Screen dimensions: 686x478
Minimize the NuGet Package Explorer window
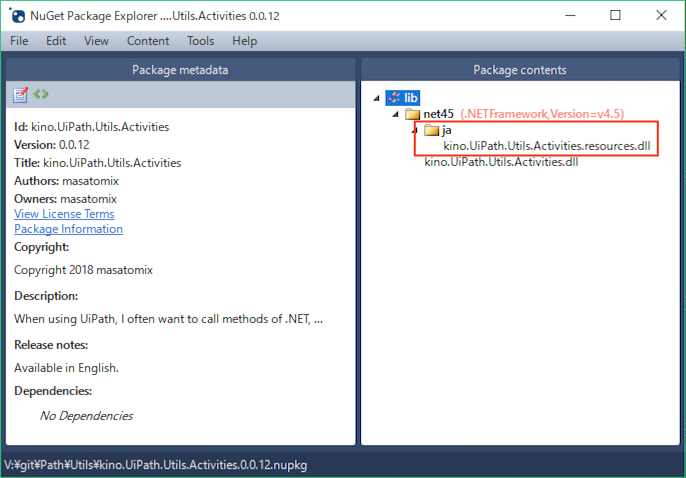[x=570, y=15]
